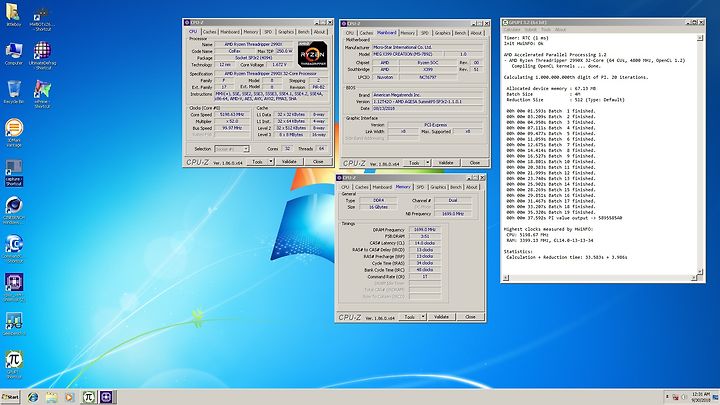Image resolution: width=720 pixels, height=405 pixels.
Task: Open Windows Explorer folder icon on the taskbar
Action: coord(51,397)
